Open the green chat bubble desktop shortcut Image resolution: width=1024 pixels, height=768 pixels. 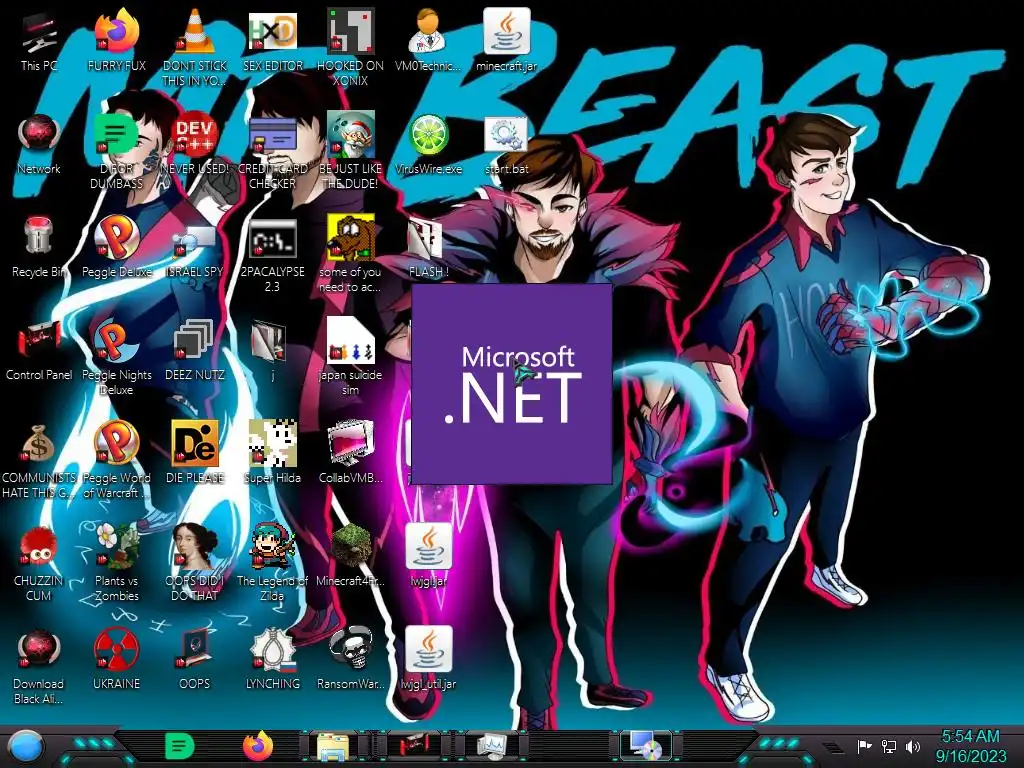[116, 153]
